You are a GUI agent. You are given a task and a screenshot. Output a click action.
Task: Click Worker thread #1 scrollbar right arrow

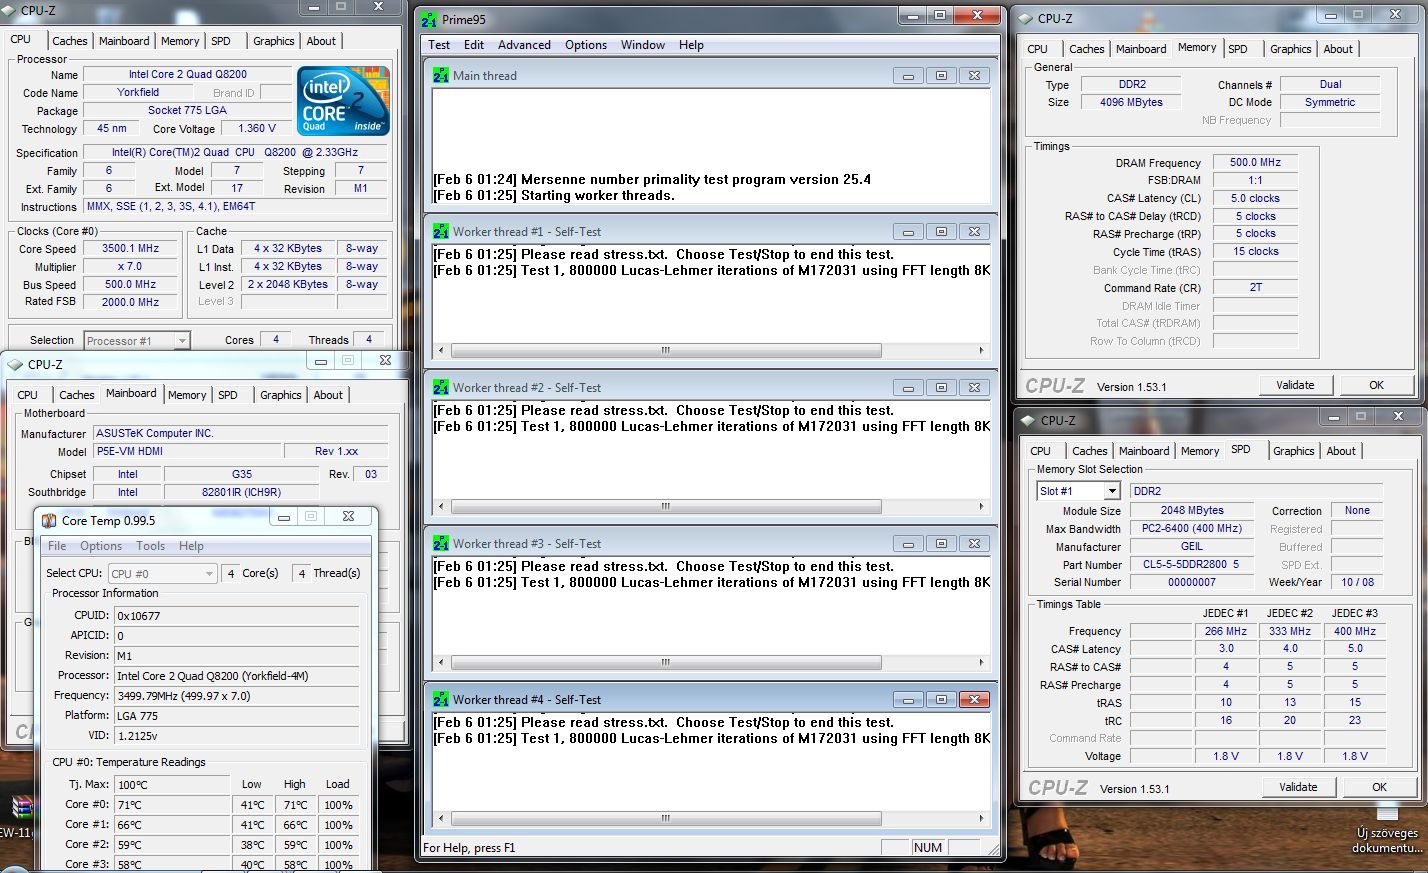coord(981,351)
